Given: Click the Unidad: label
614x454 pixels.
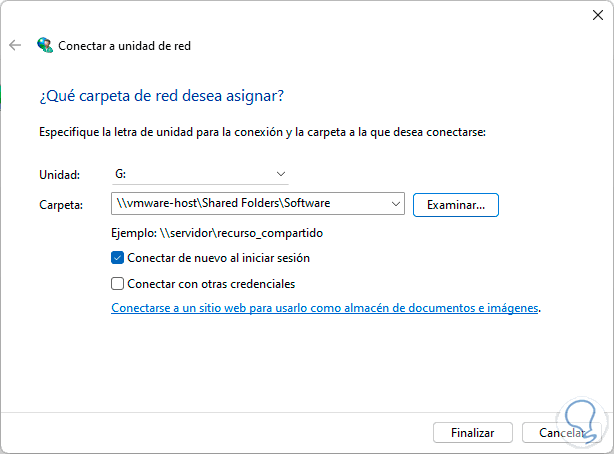Looking at the screenshot, I should (58, 174).
